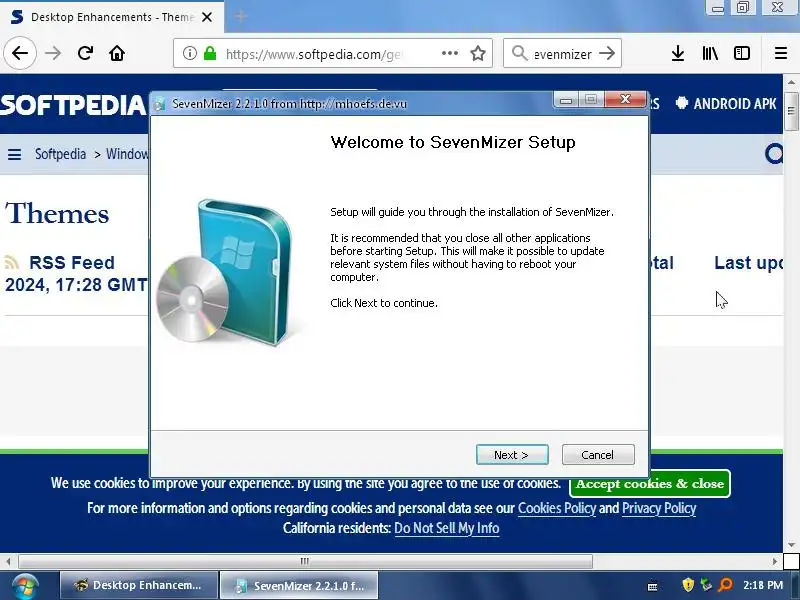The width and height of the screenshot is (800, 600).
Task: Close the SevenMizer setup window
Action: [626, 99]
